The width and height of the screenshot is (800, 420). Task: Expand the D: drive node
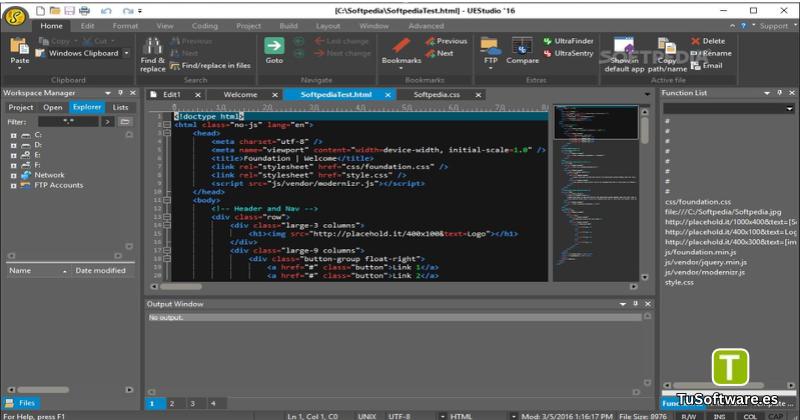[14, 145]
